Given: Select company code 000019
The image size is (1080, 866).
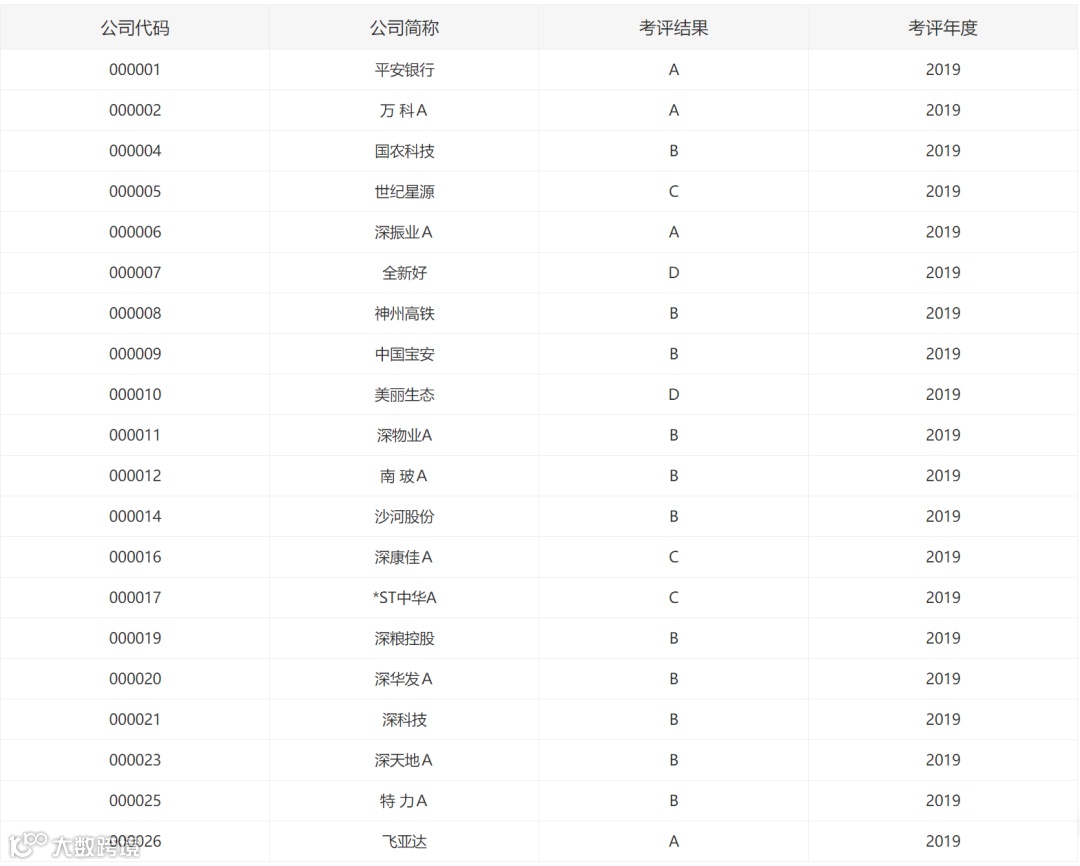Looking at the screenshot, I should pos(135,639).
